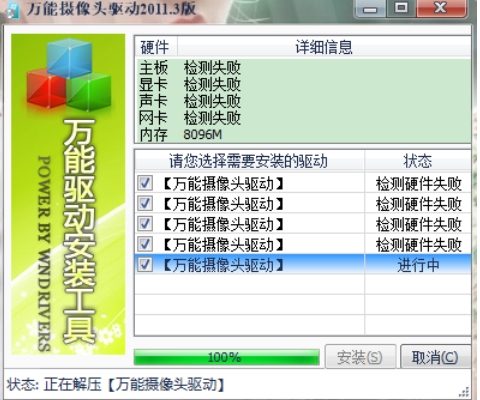The height and width of the screenshot is (400, 480).
Task: Click the colored cubes logo
Action: tap(69, 75)
